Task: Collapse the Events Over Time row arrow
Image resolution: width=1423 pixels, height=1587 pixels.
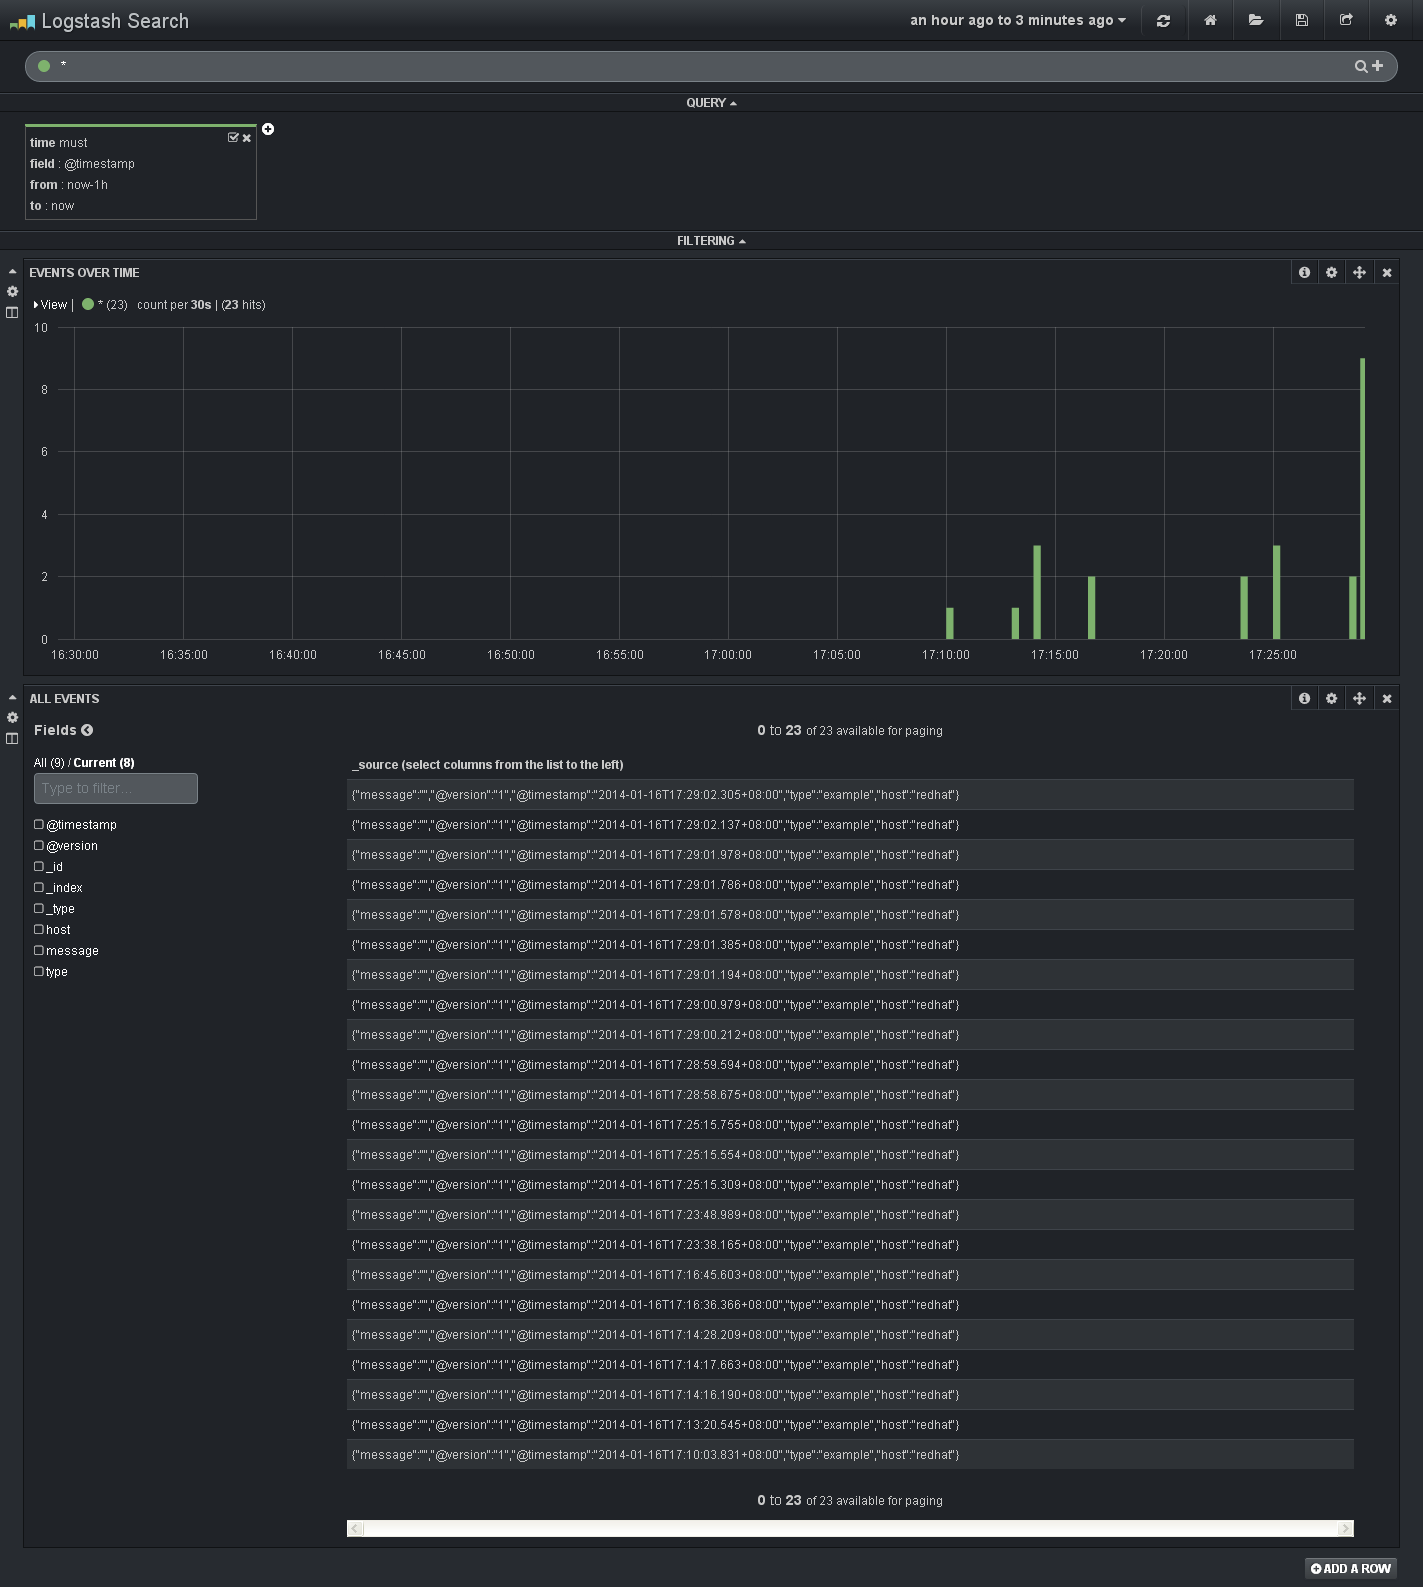Action: coord(12,272)
